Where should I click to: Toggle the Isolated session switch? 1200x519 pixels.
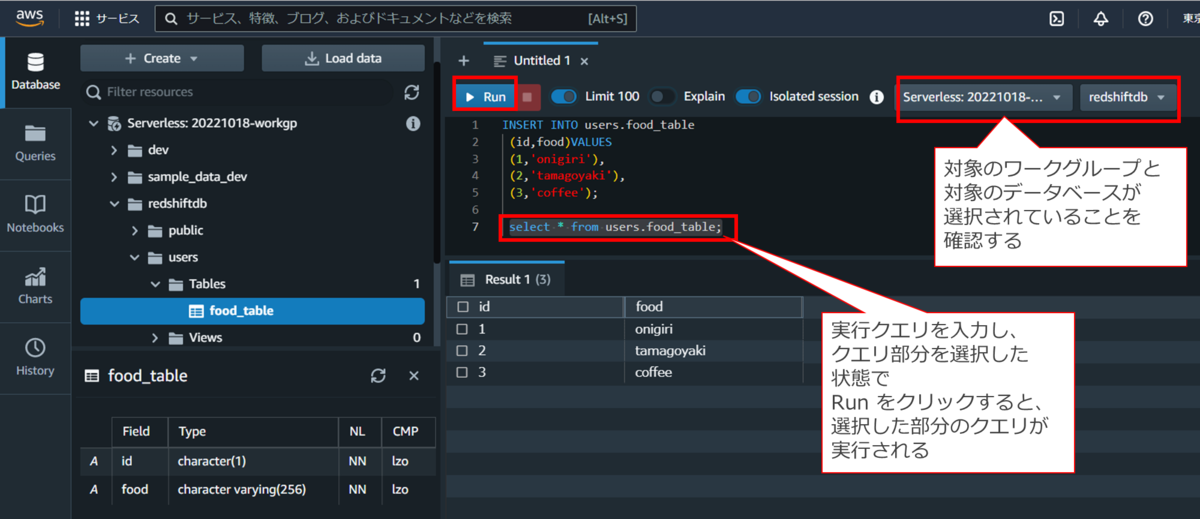click(x=748, y=97)
